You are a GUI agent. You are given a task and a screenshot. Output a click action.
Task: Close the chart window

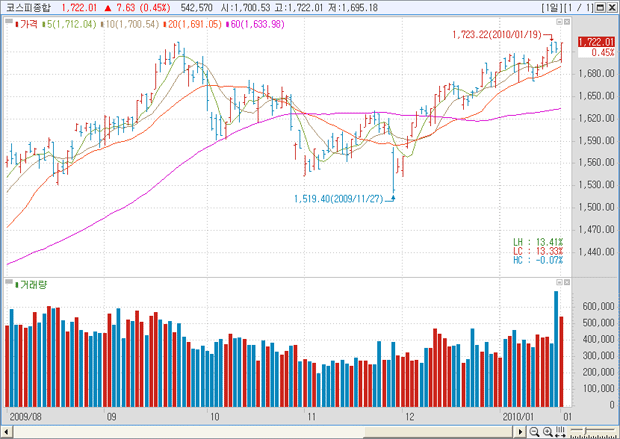coord(611,8)
